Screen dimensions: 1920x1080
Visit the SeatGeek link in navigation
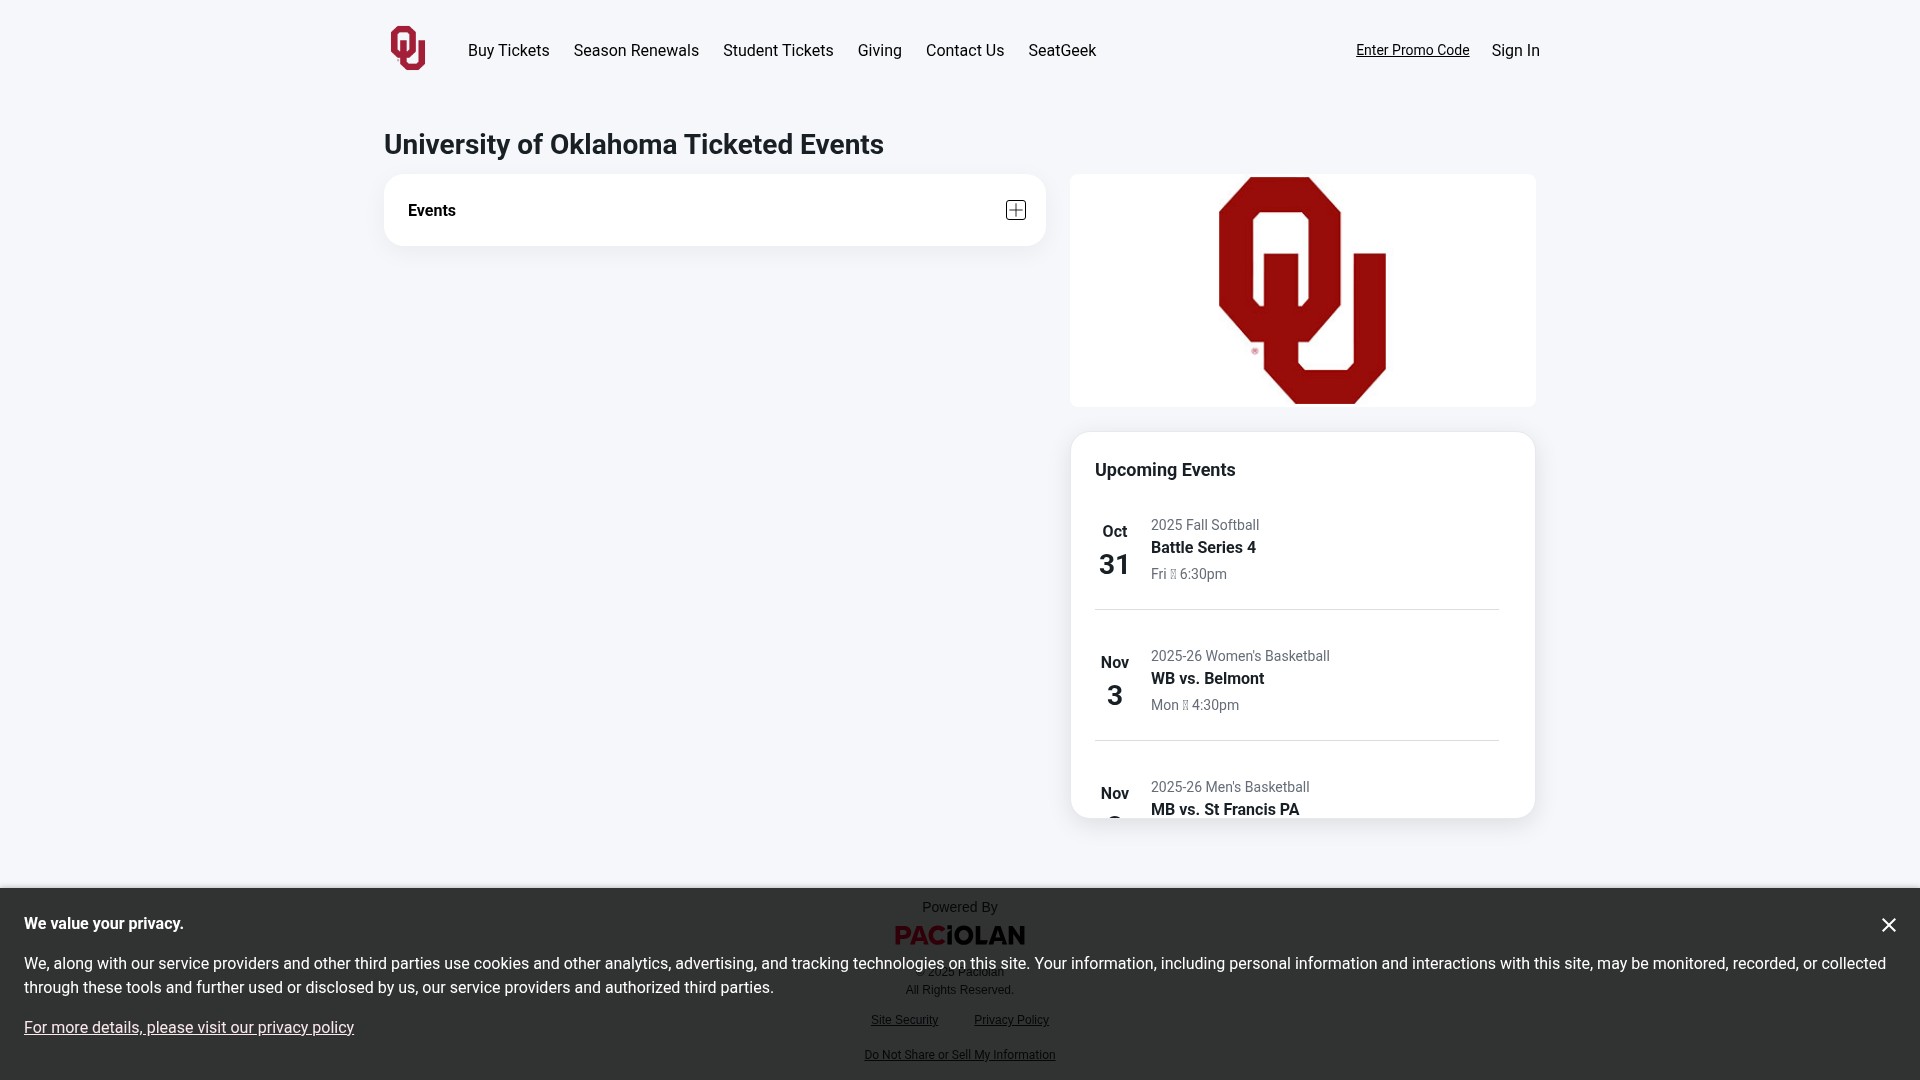point(1062,50)
